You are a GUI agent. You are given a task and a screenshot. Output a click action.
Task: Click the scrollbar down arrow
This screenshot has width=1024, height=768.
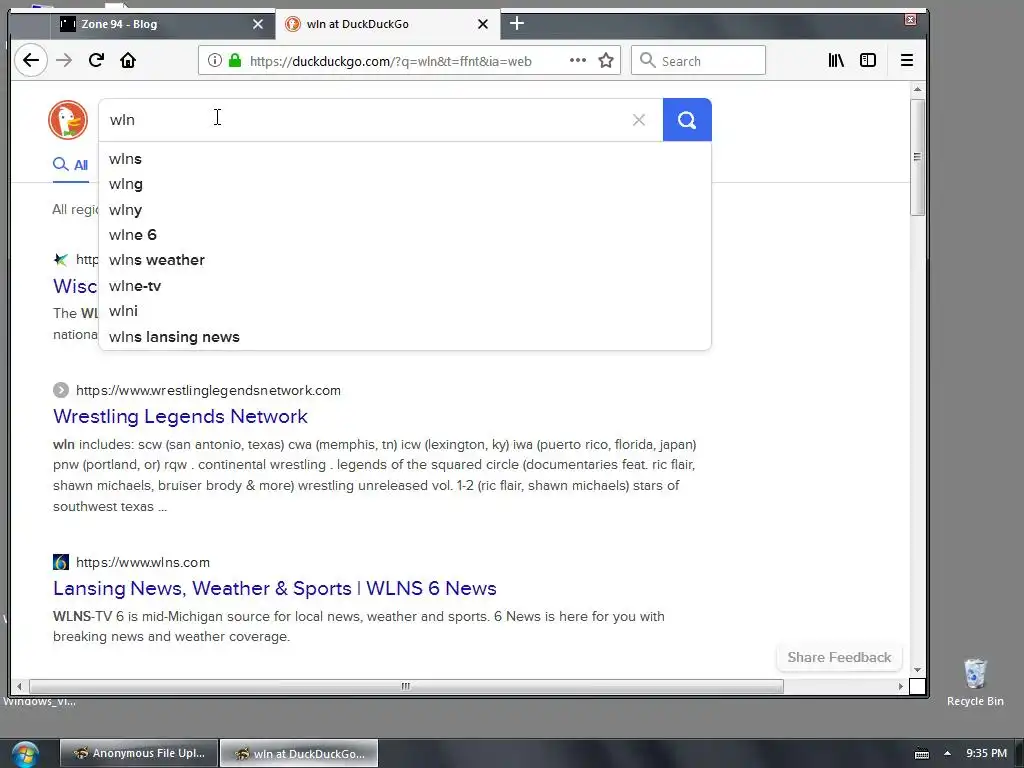917,670
